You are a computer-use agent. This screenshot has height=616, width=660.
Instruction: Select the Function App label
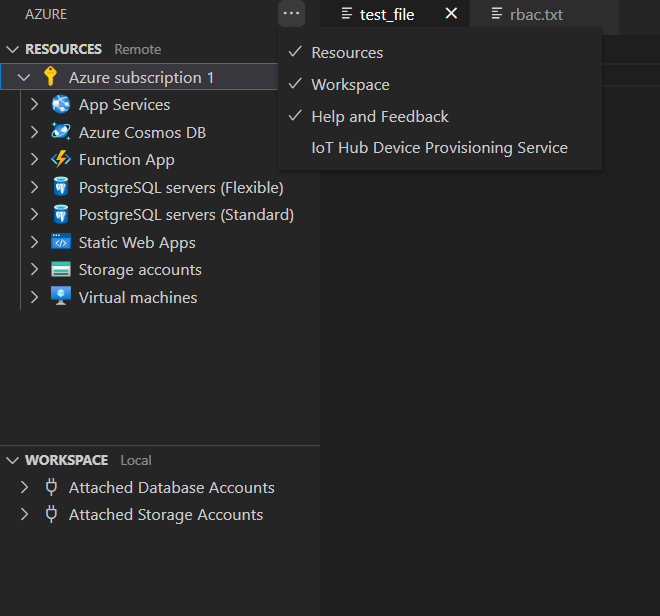point(127,160)
